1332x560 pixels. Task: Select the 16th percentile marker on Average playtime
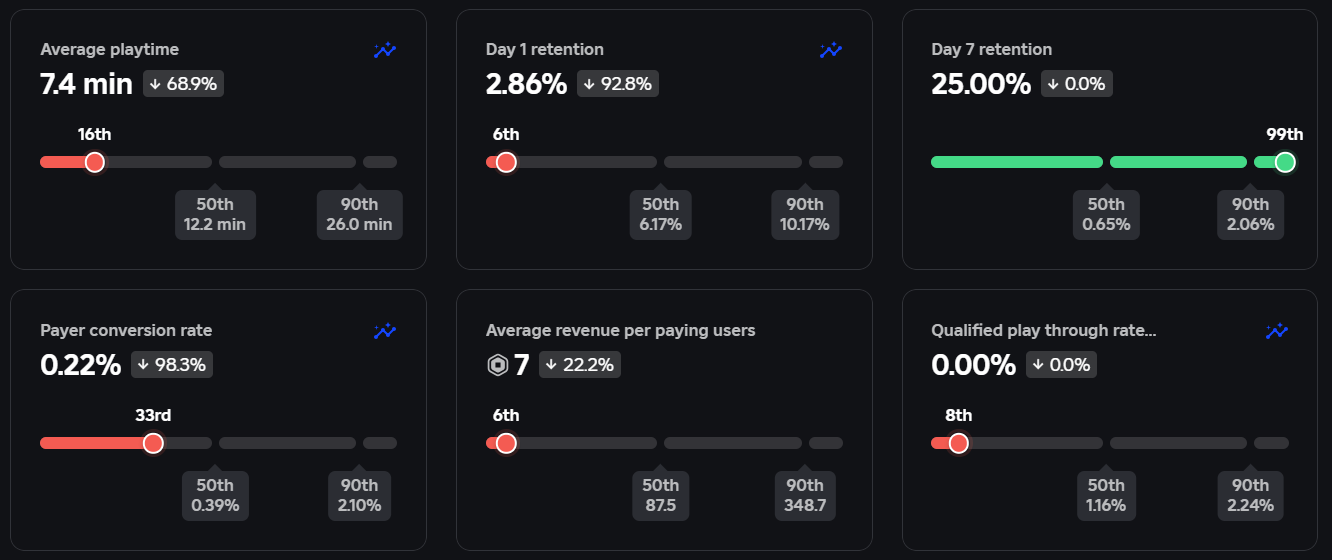[x=95, y=162]
